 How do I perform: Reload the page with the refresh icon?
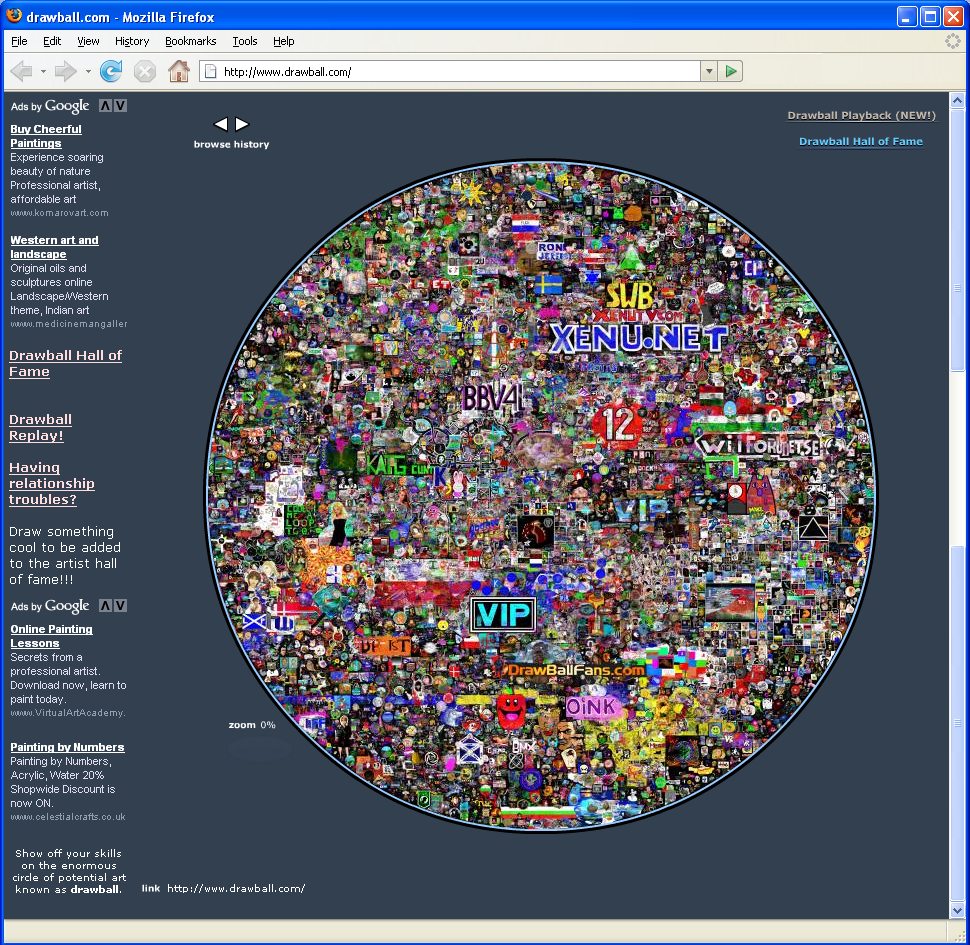[x=111, y=72]
